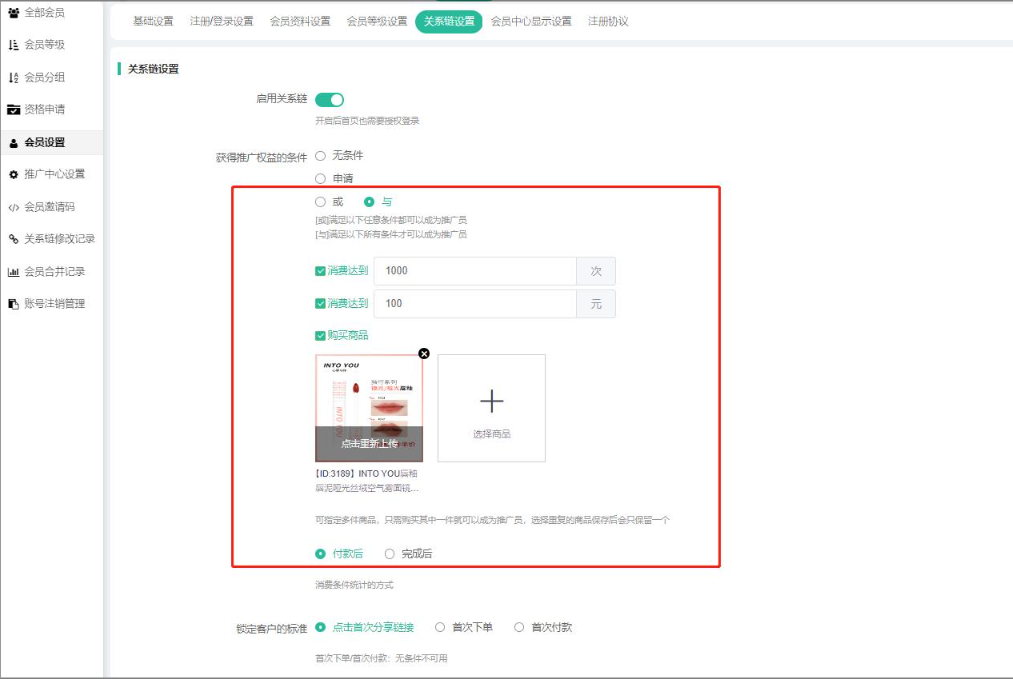Image resolution: width=1013 pixels, height=679 pixels.
Task: Toggle the 启用关系链 switch off
Action: [329, 100]
